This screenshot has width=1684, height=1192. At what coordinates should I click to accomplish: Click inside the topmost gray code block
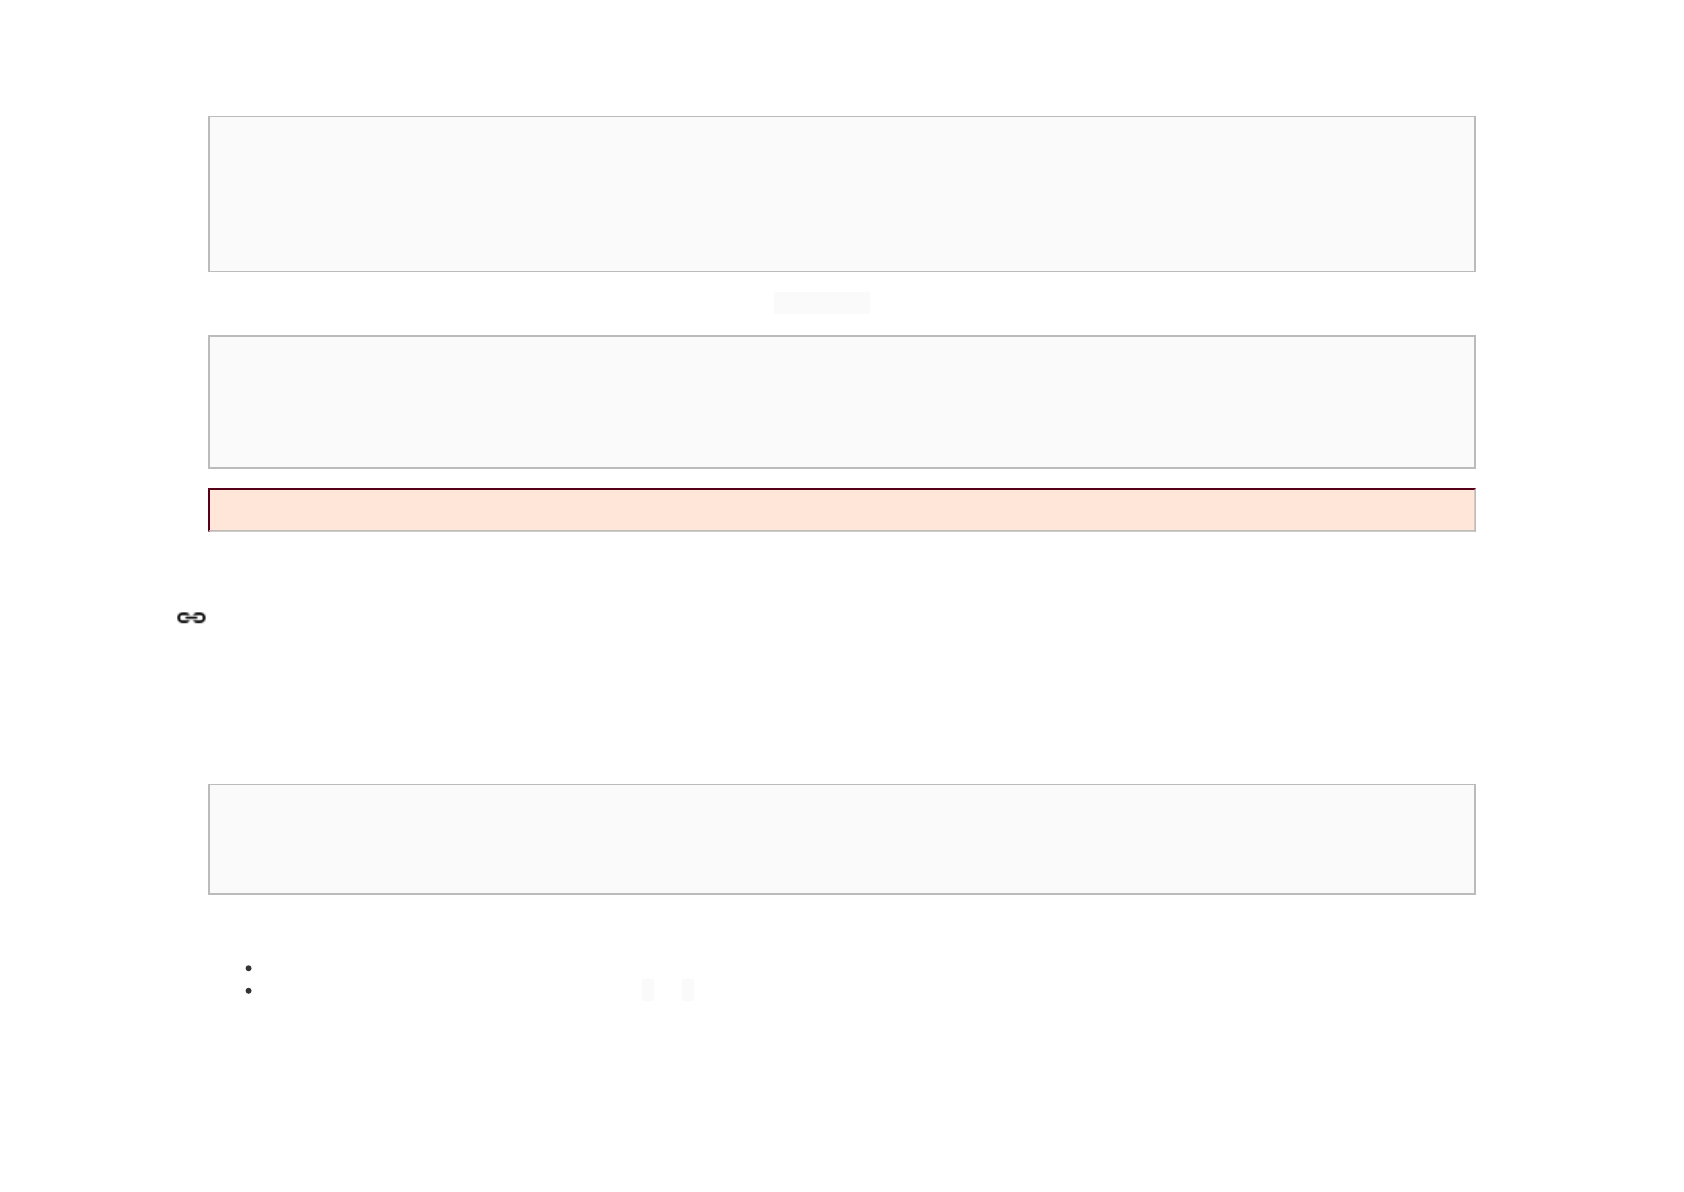pos(842,194)
